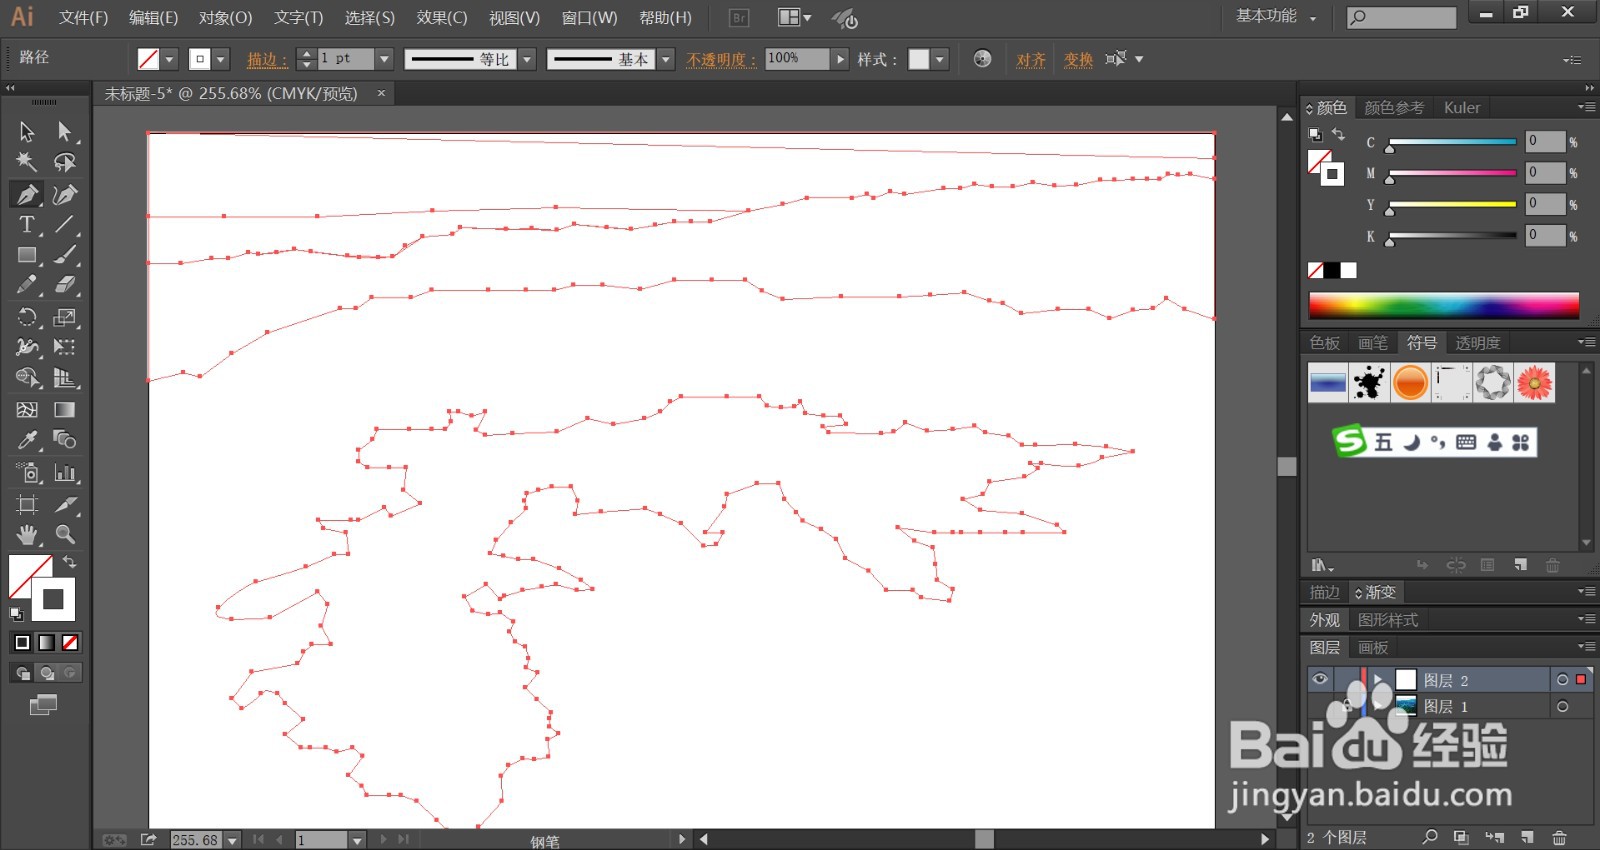Image resolution: width=1600 pixels, height=850 pixels.
Task: Open the 等比 width profile dropdown
Action: tap(527, 59)
